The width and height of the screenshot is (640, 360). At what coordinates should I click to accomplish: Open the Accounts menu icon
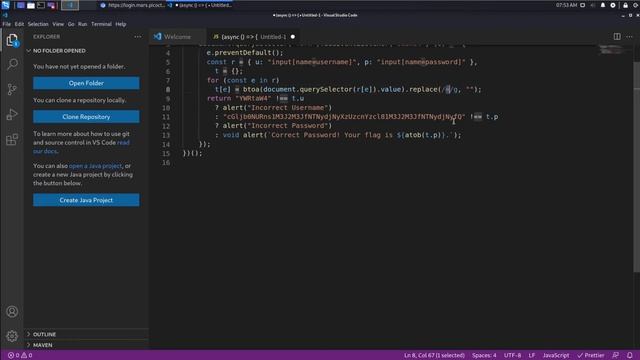click(12, 311)
